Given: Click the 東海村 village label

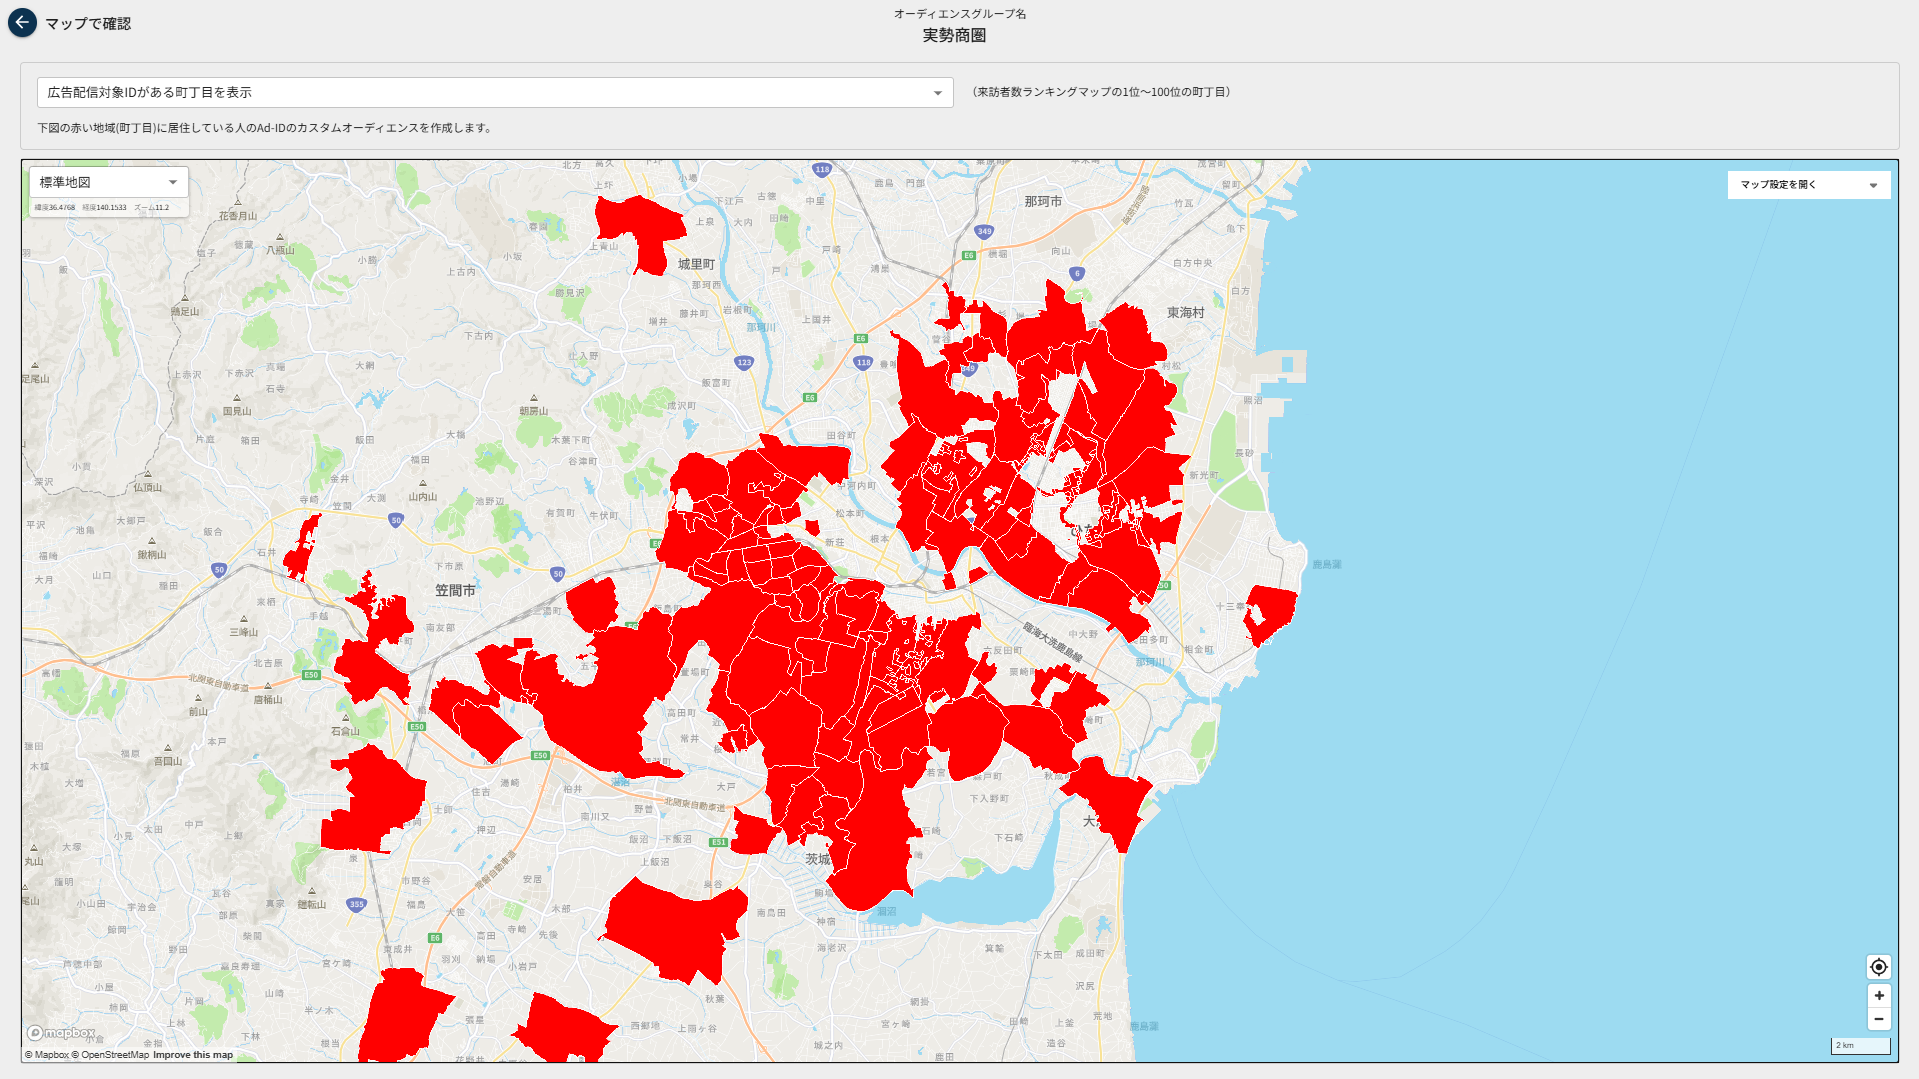Looking at the screenshot, I should coord(1186,313).
